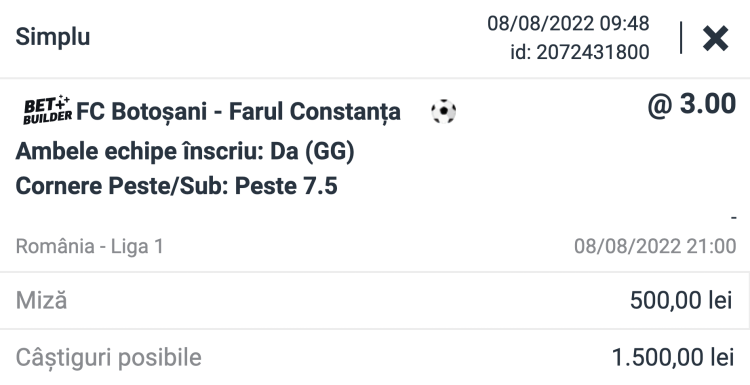750x385 pixels.
Task: Click the 500,00 lei stake amount
Action: point(681,300)
